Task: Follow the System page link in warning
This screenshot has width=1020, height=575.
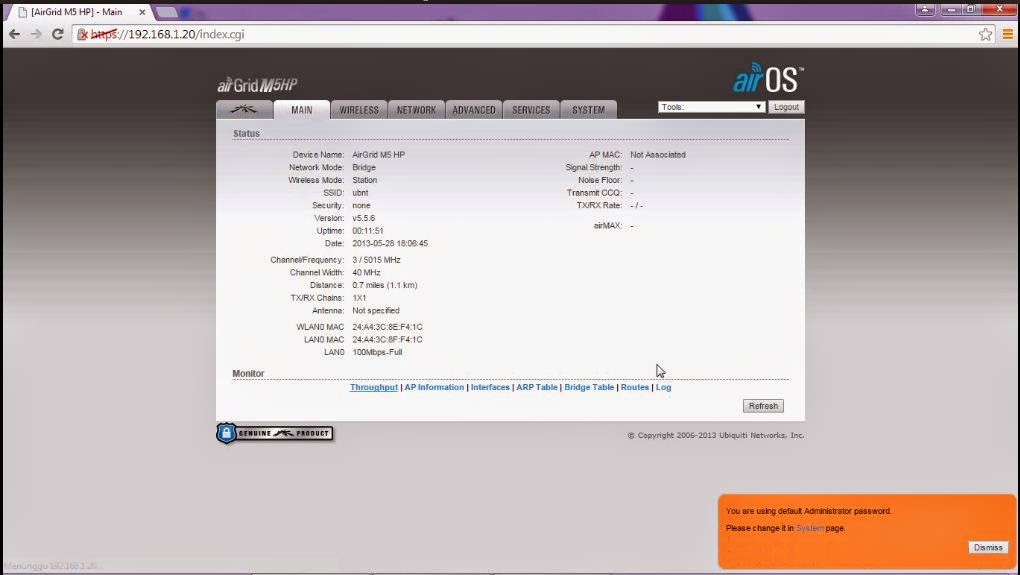Action: [x=810, y=528]
